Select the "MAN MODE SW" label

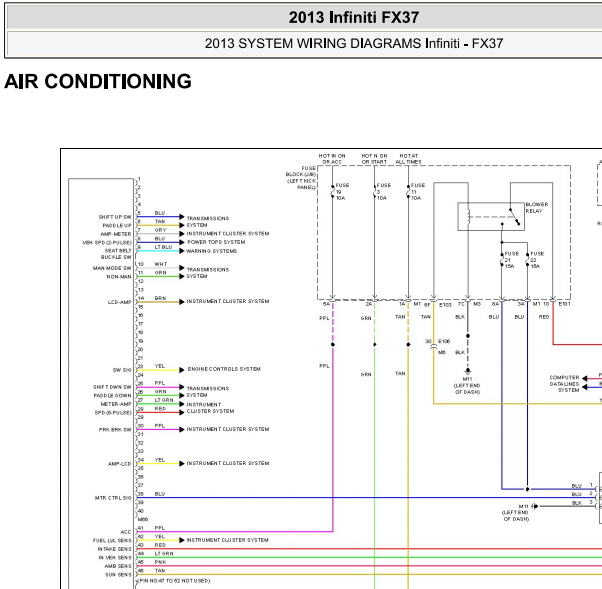(112, 268)
